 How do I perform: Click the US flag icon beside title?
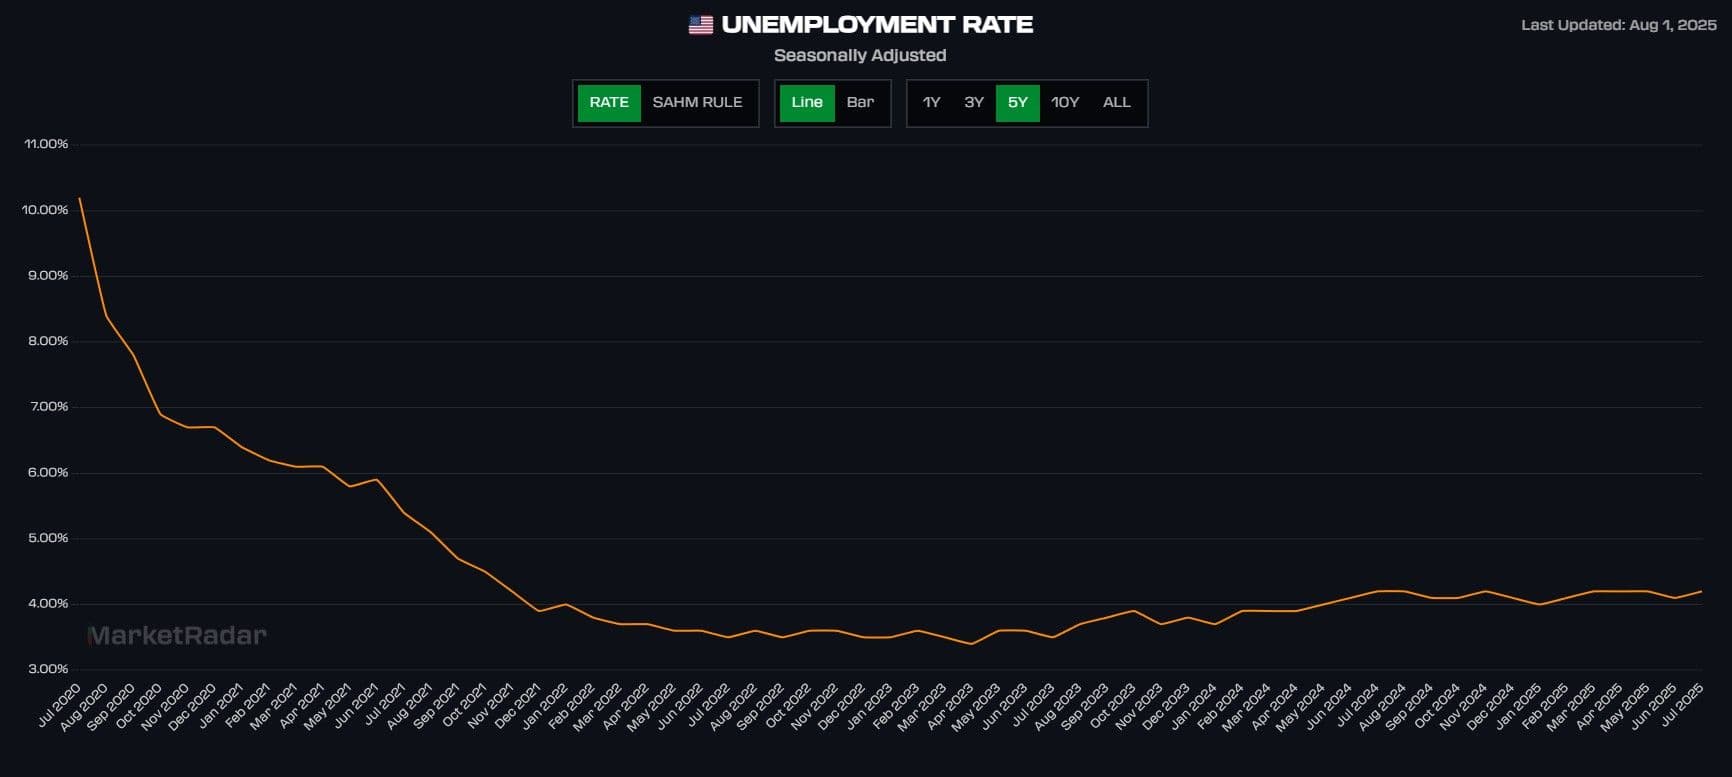coord(700,25)
